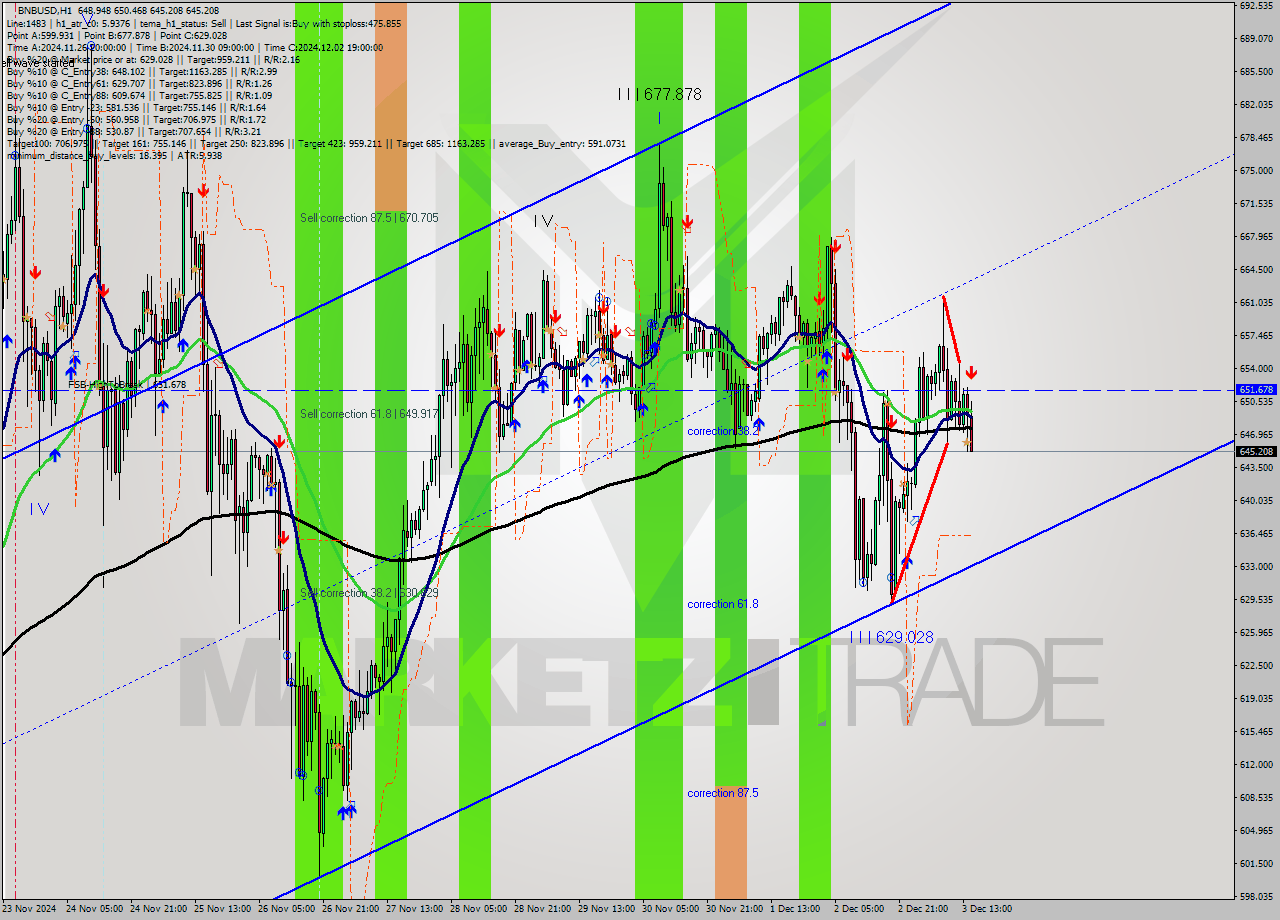Click the '2 Dec 21:00' time axis label
The width and height of the screenshot is (1280, 920).
[x=923, y=909]
